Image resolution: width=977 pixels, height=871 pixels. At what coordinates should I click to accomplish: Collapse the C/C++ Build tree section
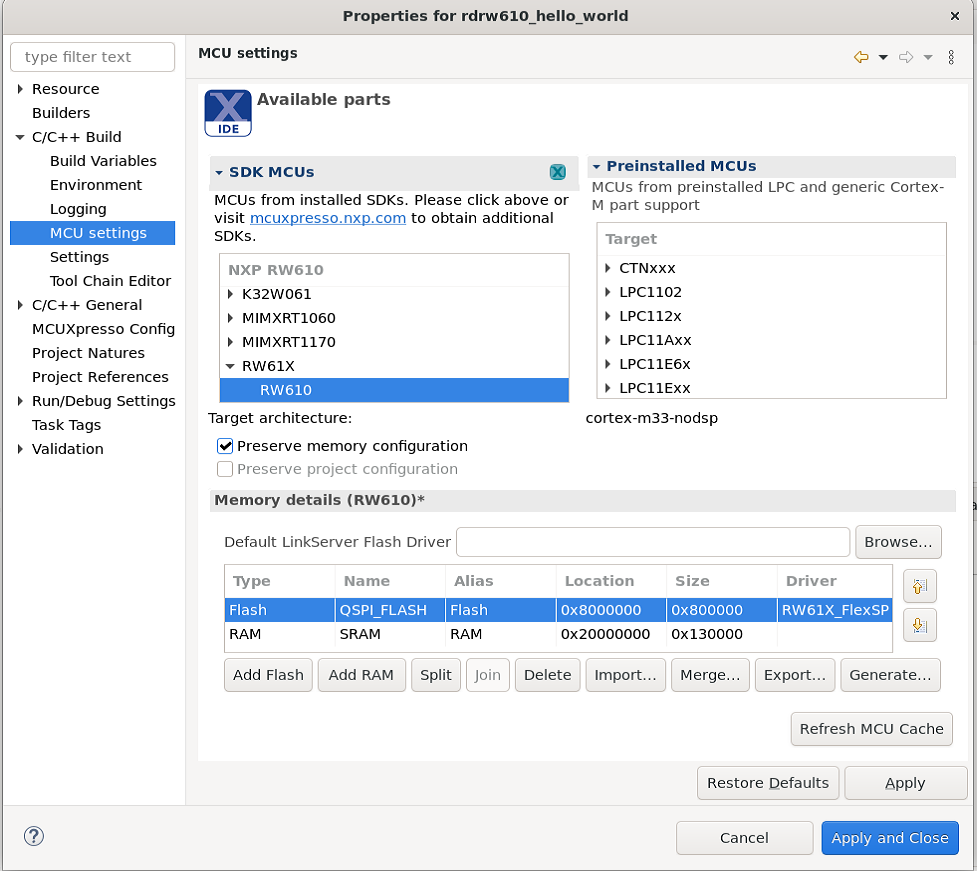click(20, 137)
